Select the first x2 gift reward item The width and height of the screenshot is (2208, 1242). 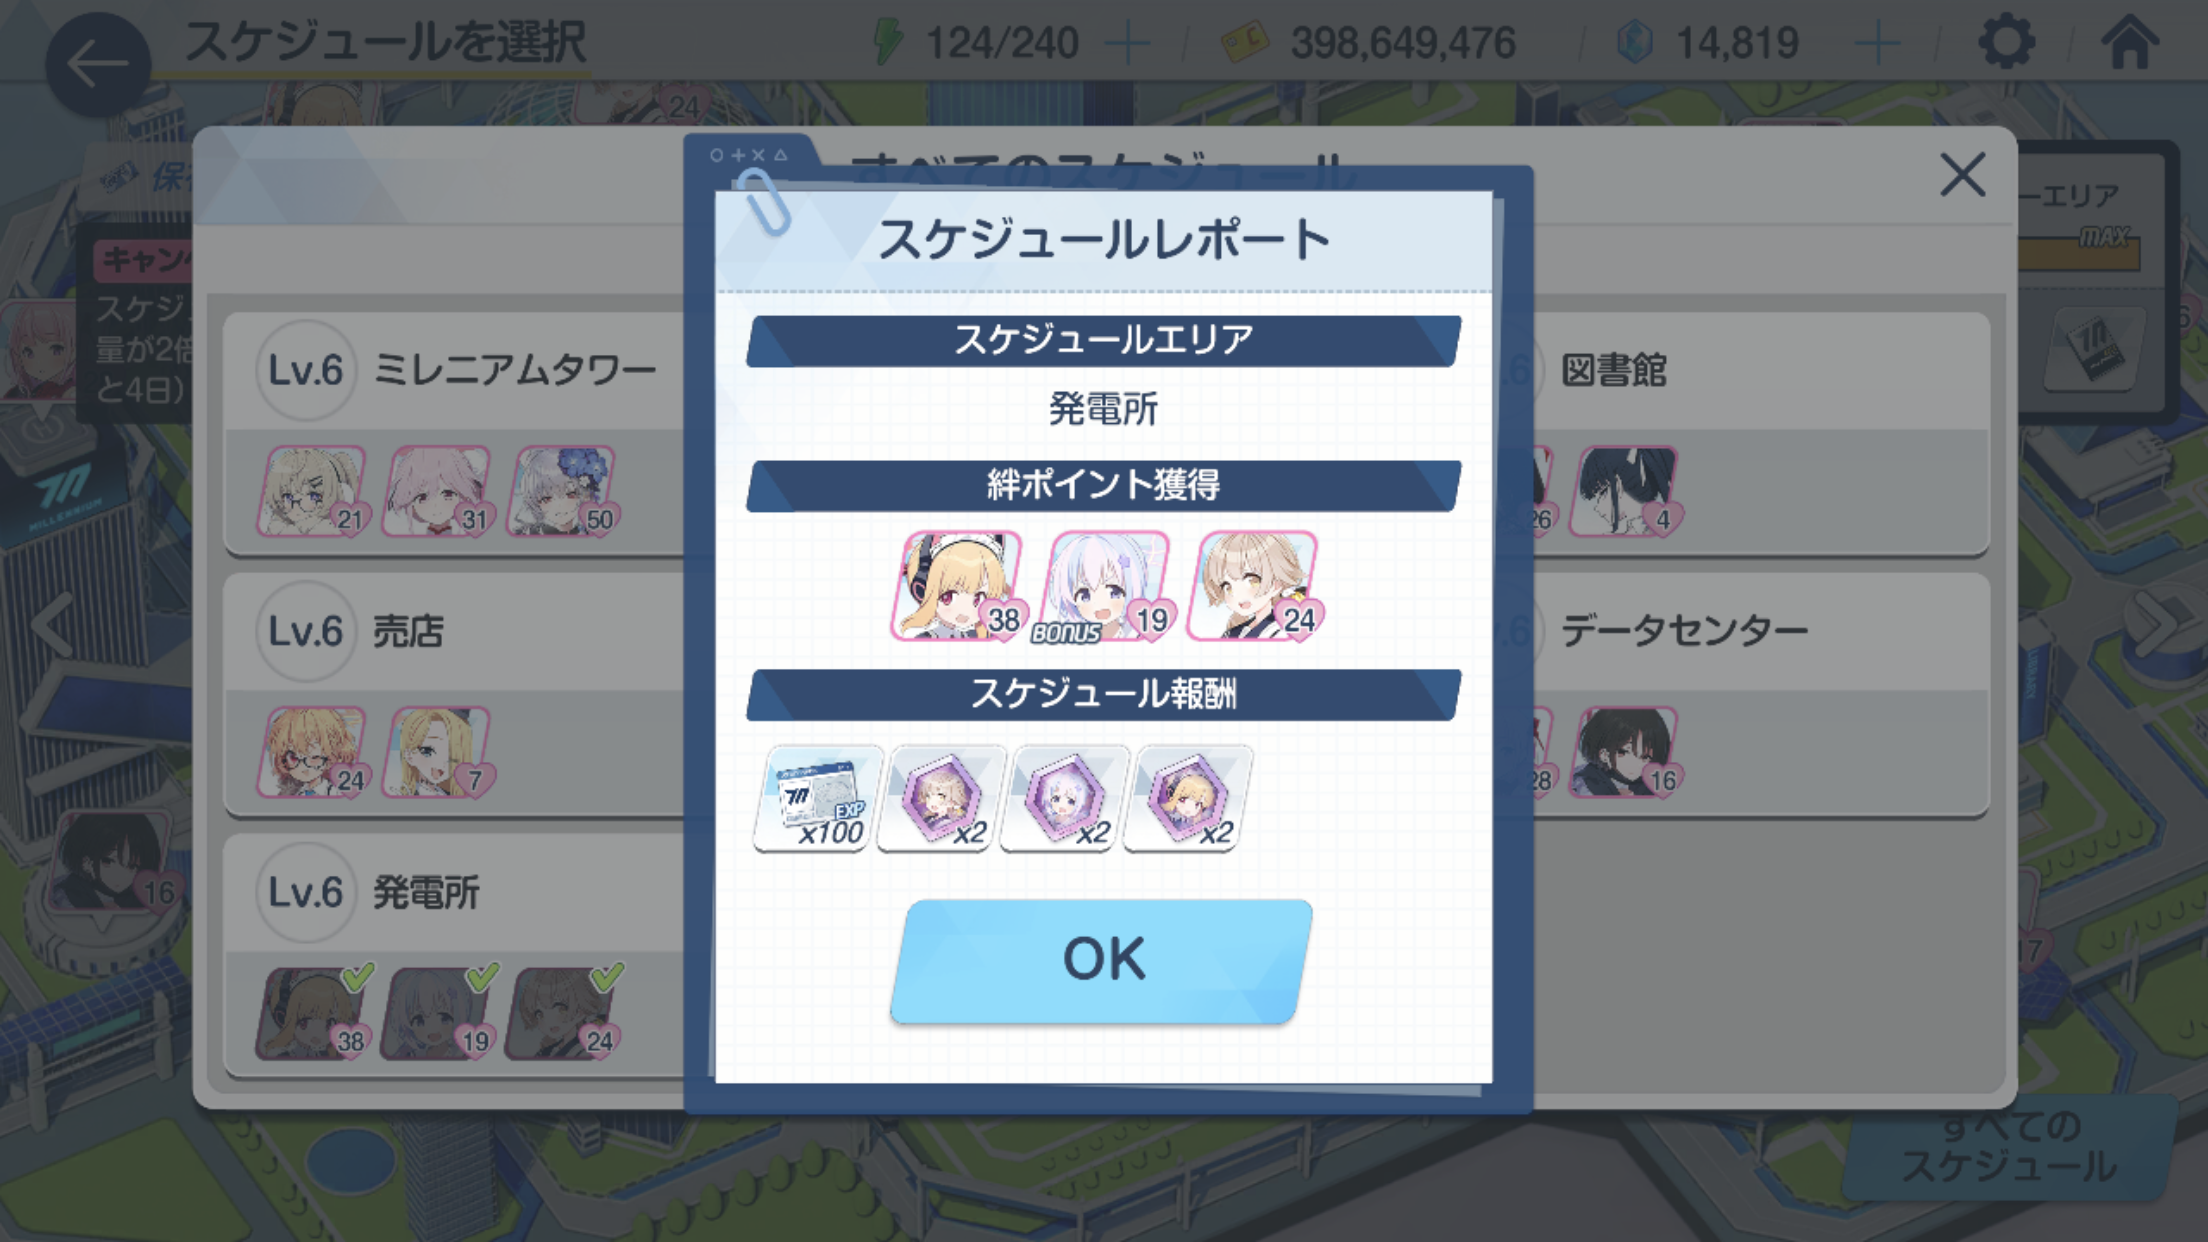point(941,799)
